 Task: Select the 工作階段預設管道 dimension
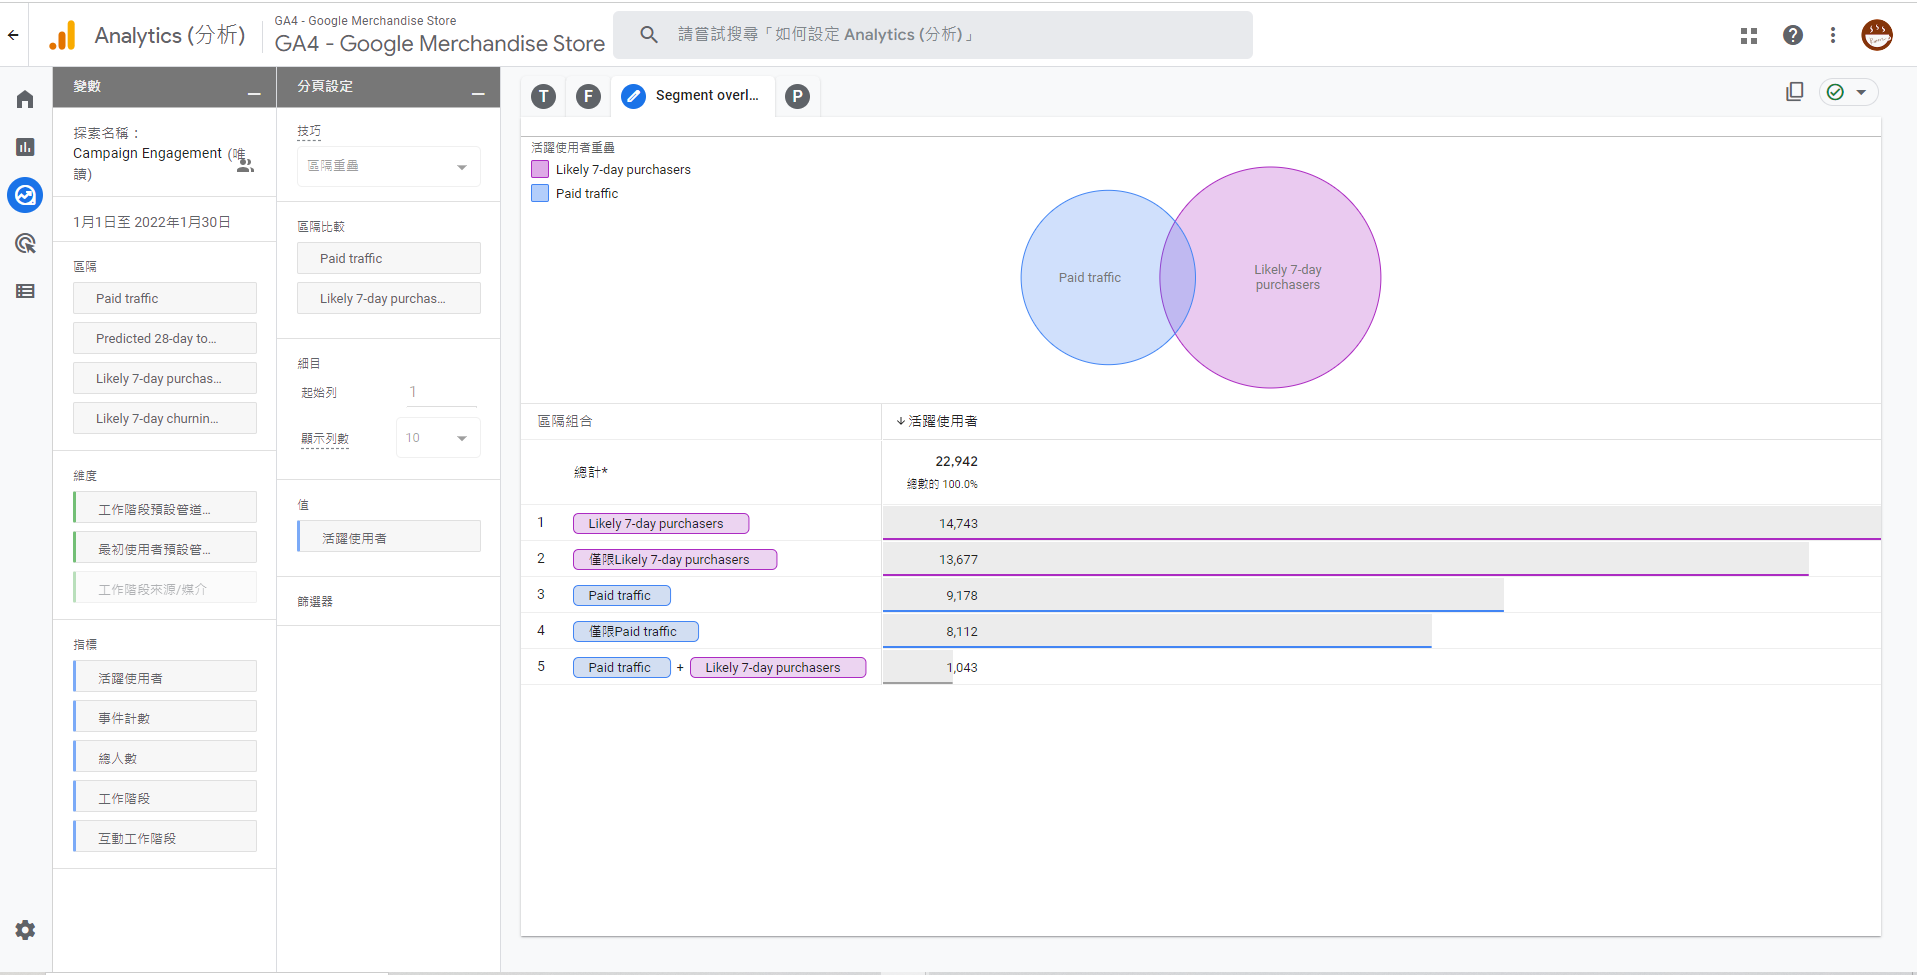(x=165, y=508)
